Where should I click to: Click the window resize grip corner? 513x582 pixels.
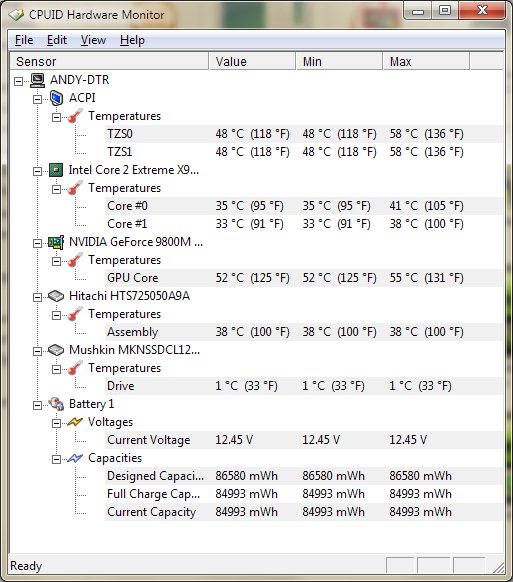498,567
